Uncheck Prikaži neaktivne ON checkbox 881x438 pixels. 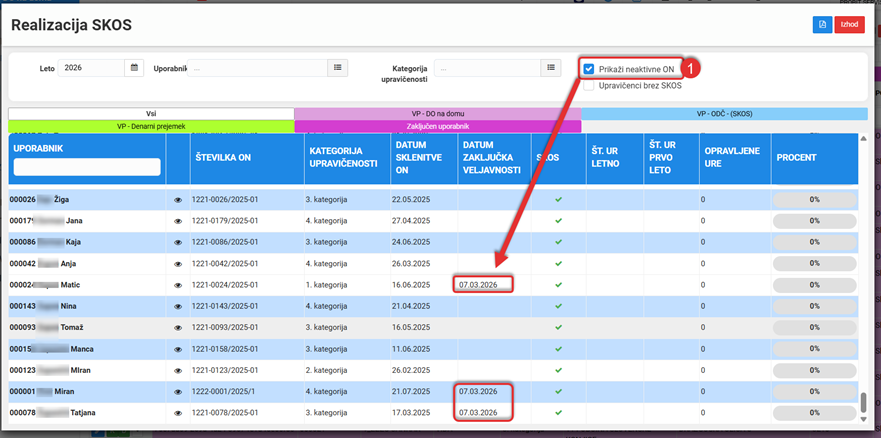point(589,69)
